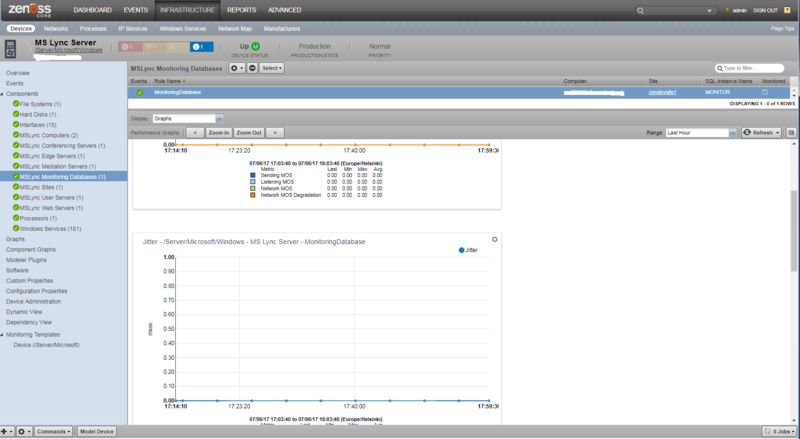800x439 pixels.
Task: Click the orange Network MOS Degradation legend swatch
Action: click(x=253, y=195)
